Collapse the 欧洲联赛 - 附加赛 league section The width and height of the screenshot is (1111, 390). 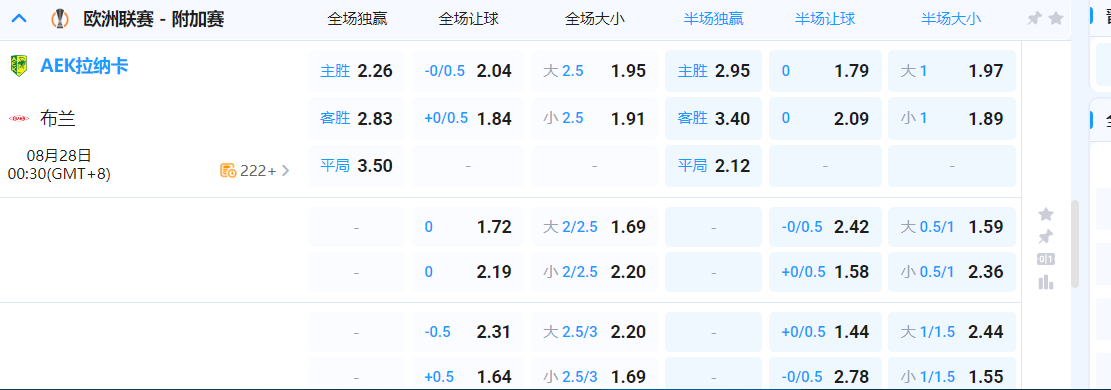tap(19, 18)
